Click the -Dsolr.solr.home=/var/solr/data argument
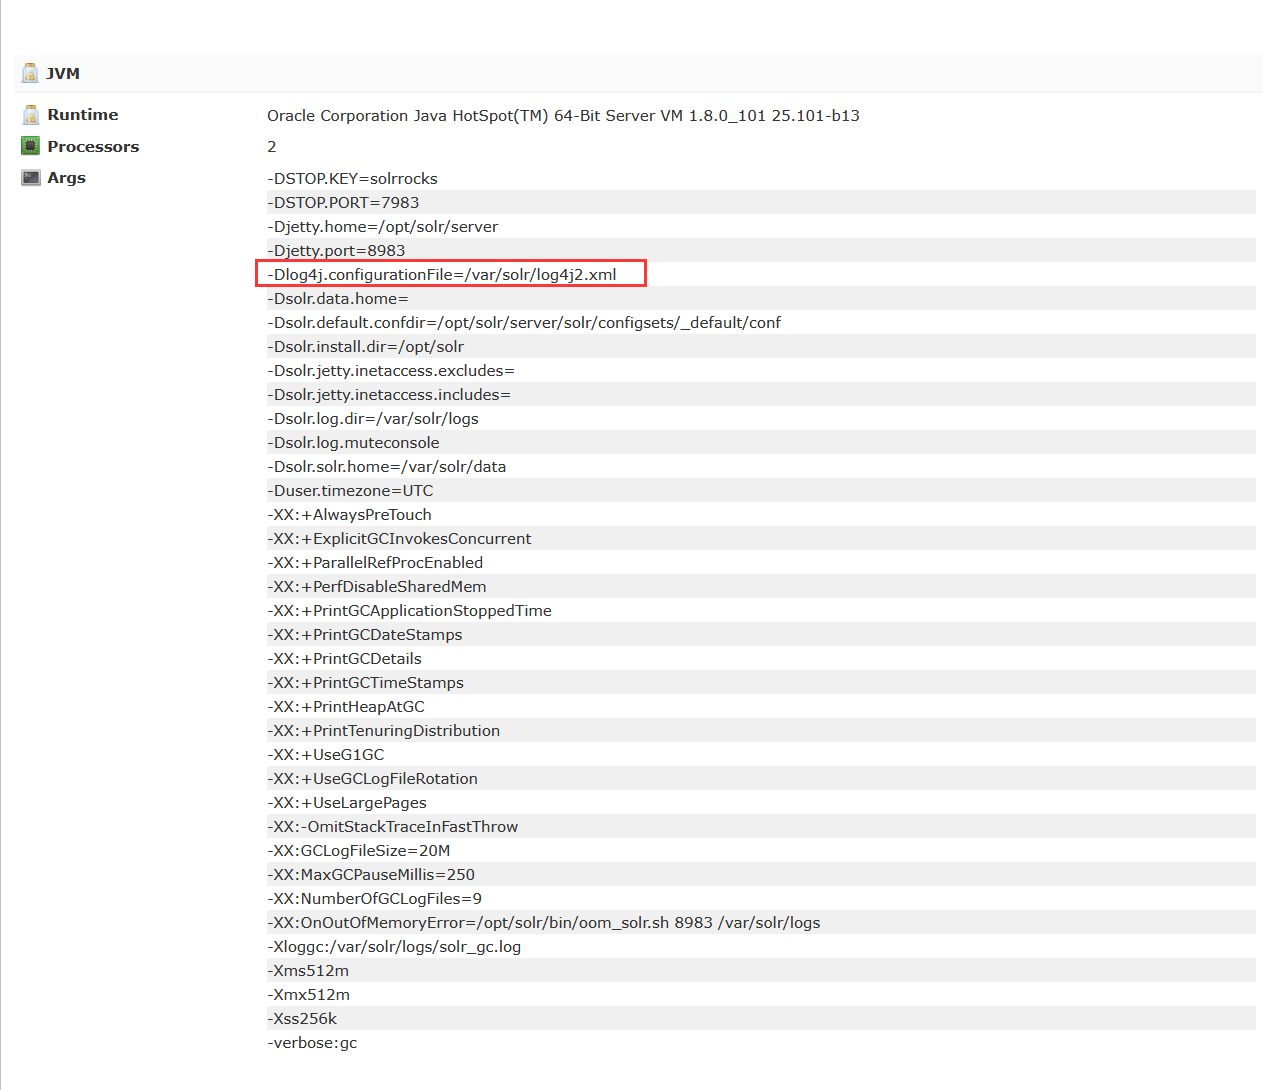 pos(386,467)
